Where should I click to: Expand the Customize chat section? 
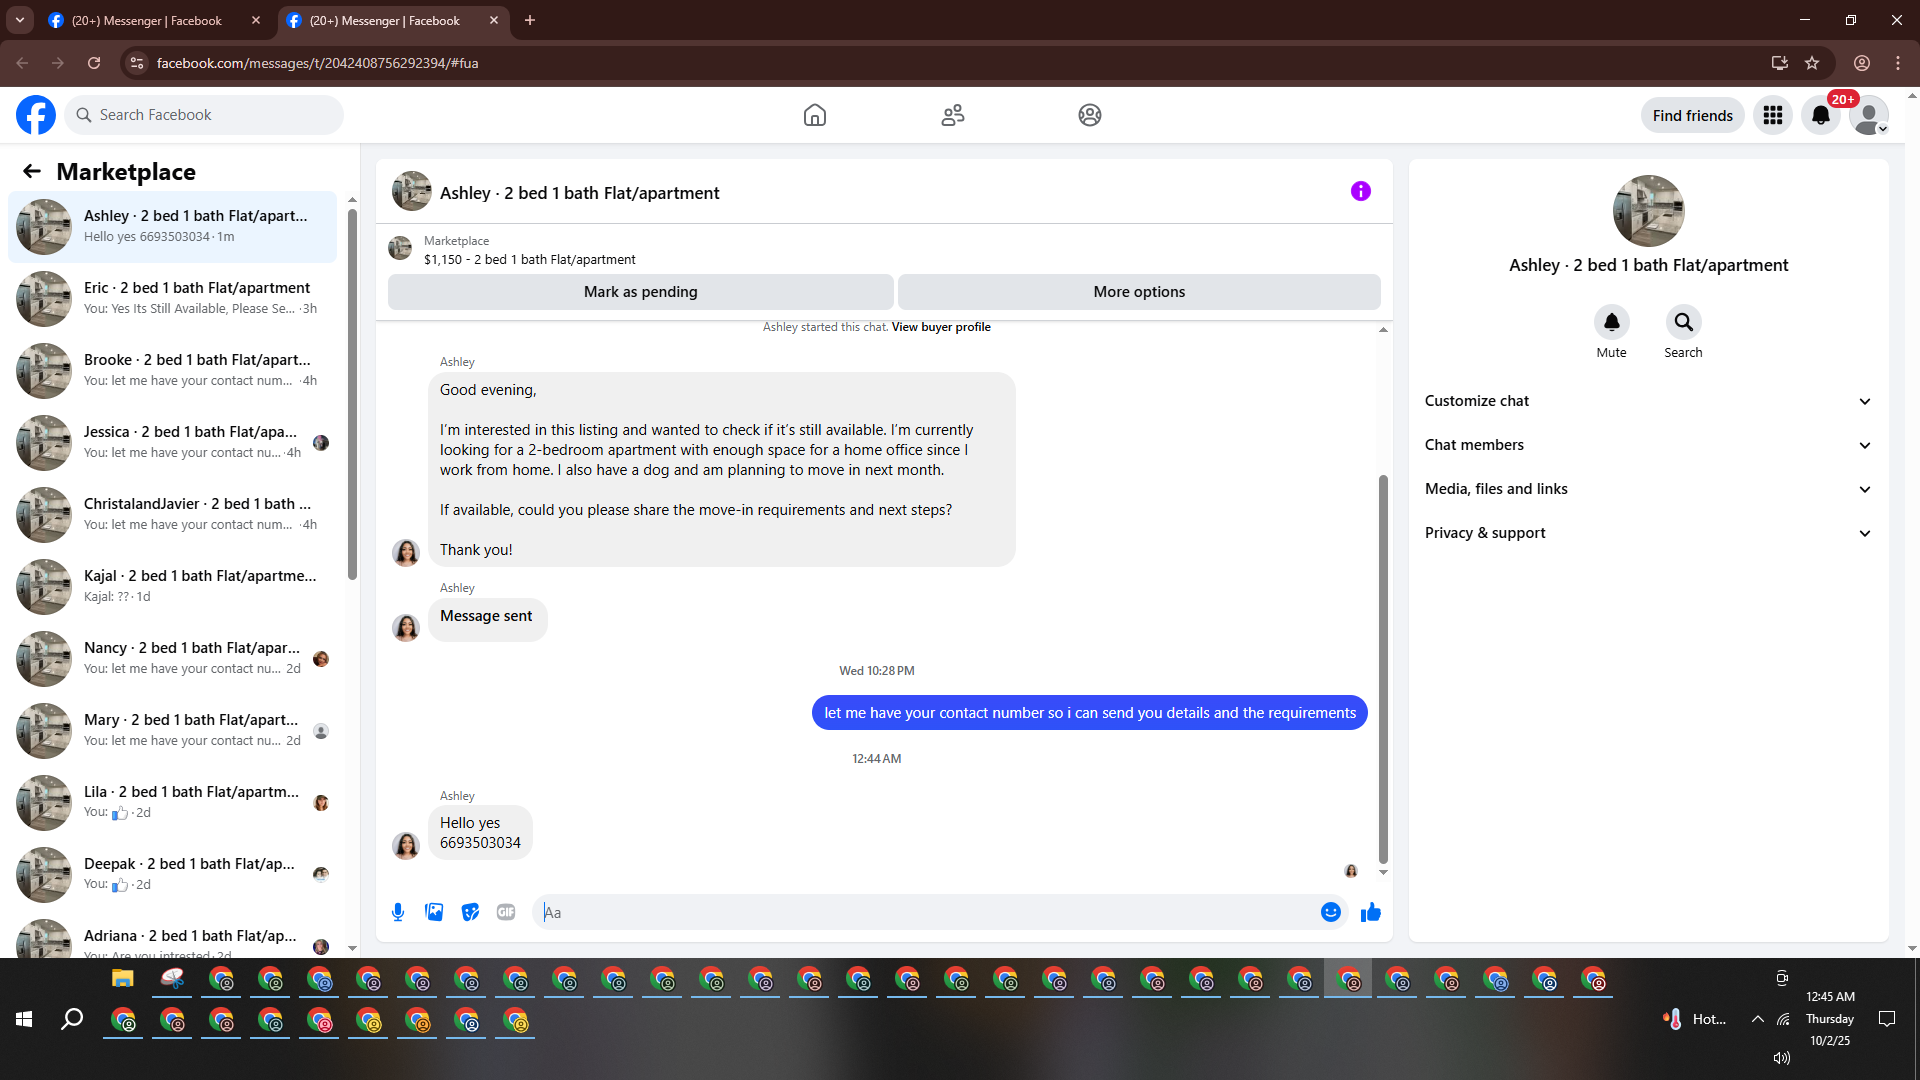(1648, 401)
